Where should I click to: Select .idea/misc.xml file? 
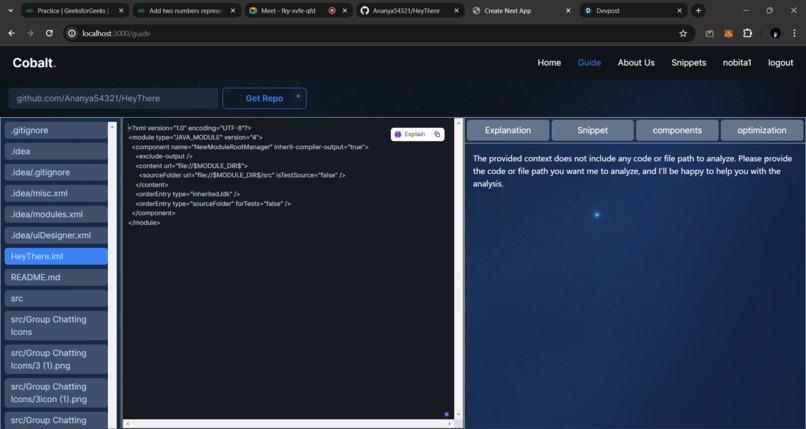tap(56, 194)
